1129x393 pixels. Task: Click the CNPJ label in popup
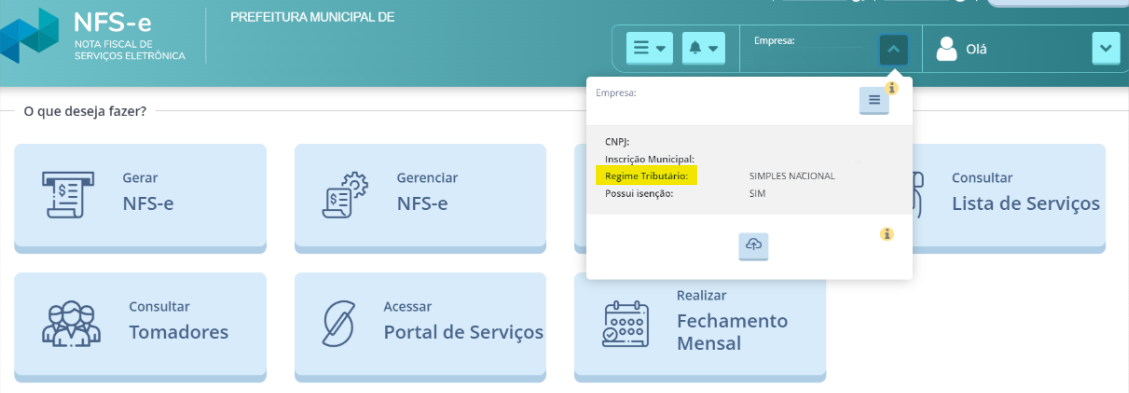pos(617,142)
